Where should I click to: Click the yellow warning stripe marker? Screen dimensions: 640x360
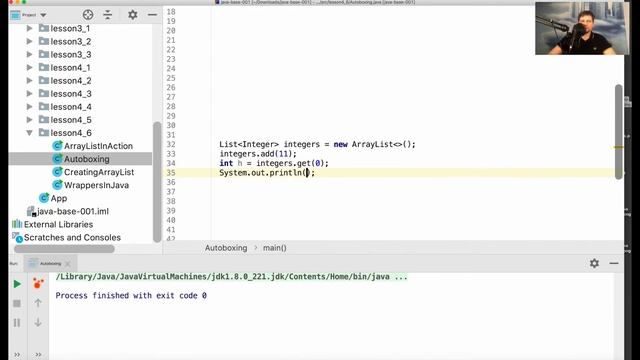pos(619,147)
